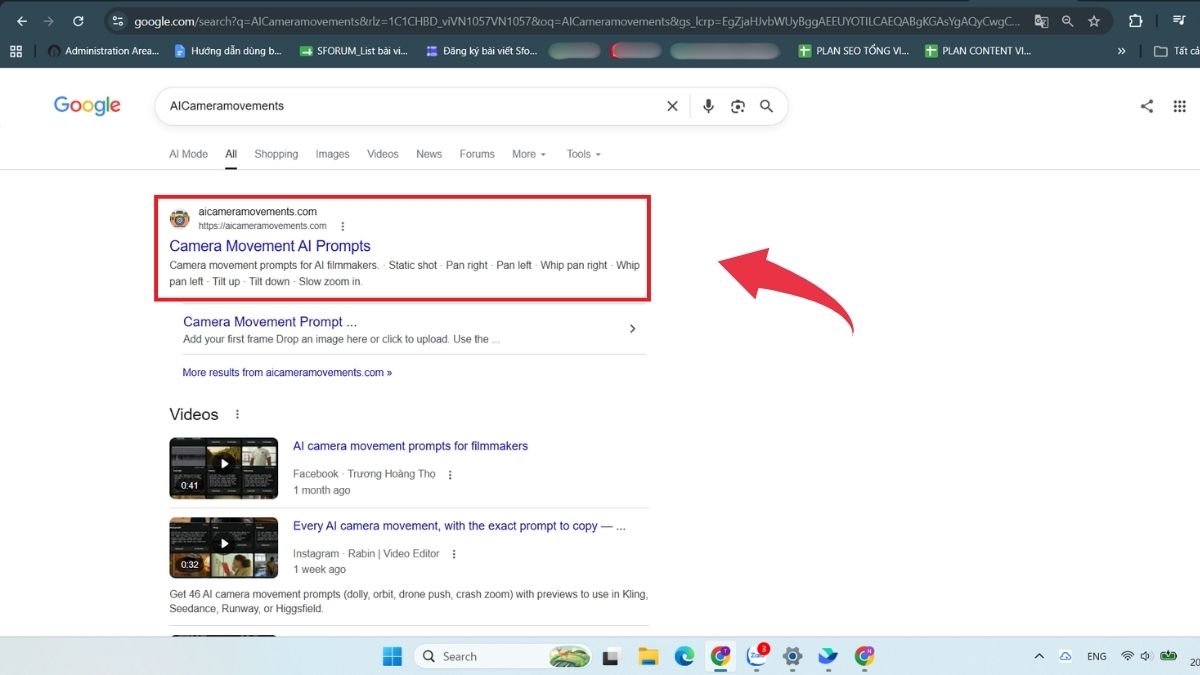Open the Tất cả bookmarks folder
The height and width of the screenshot is (675, 1200).
1176,51
